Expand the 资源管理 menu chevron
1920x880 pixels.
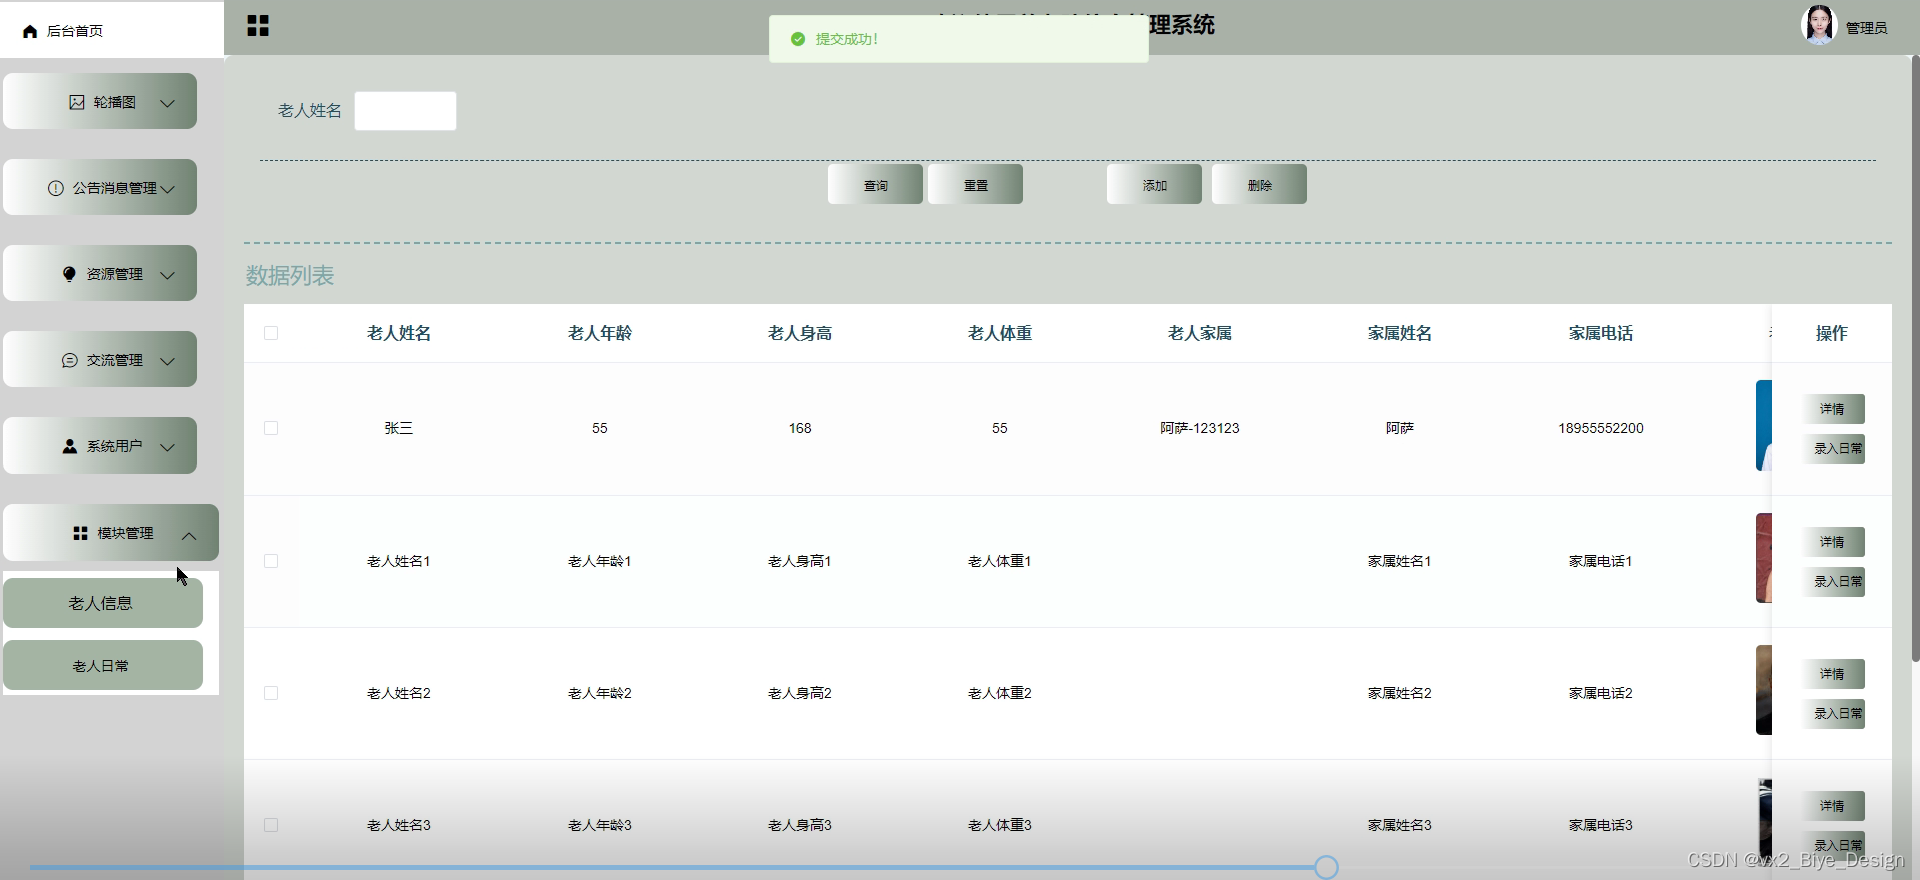coord(168,275)
